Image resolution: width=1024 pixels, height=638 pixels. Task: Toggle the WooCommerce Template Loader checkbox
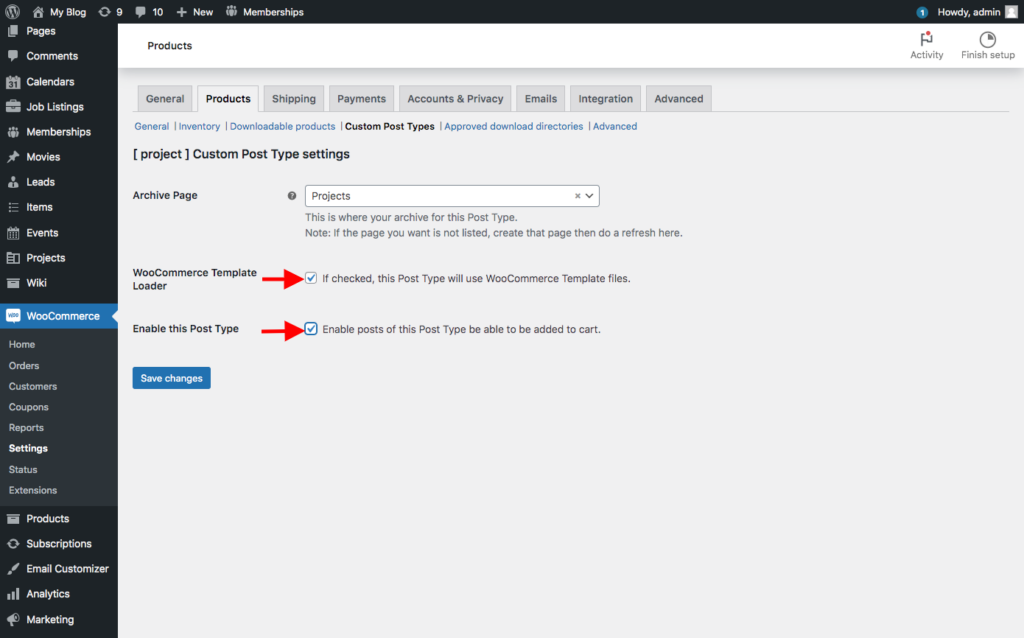tap(311, 278)
